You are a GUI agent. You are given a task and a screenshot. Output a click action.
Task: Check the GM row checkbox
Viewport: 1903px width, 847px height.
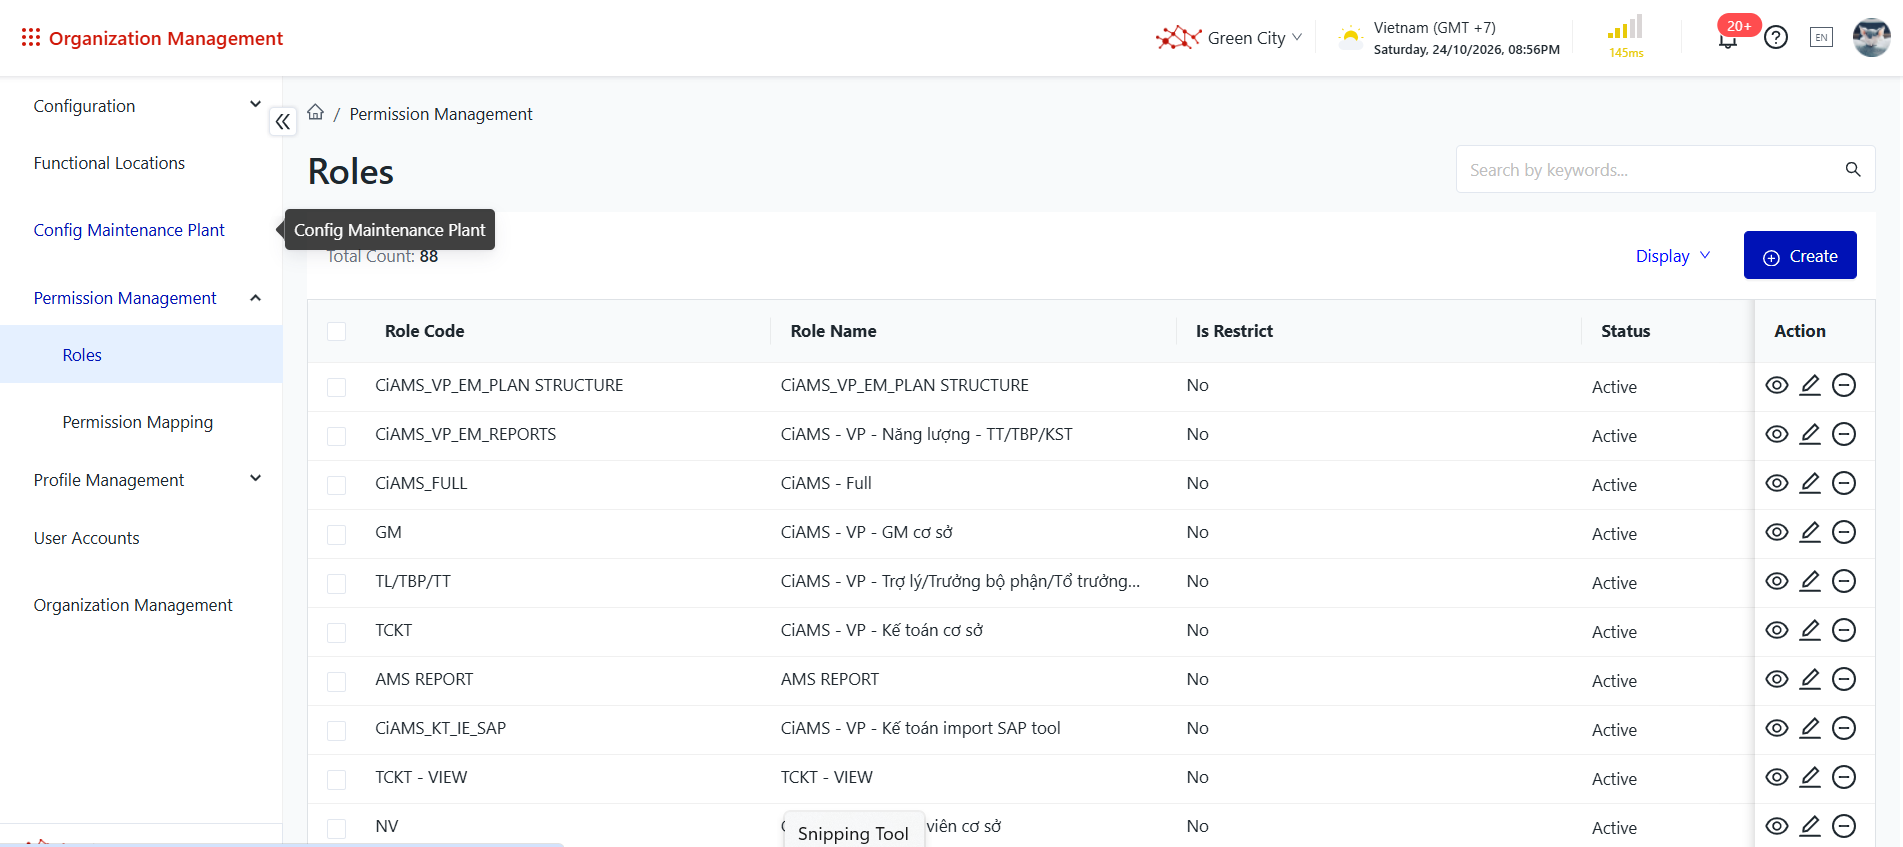(x=337, y=534)
